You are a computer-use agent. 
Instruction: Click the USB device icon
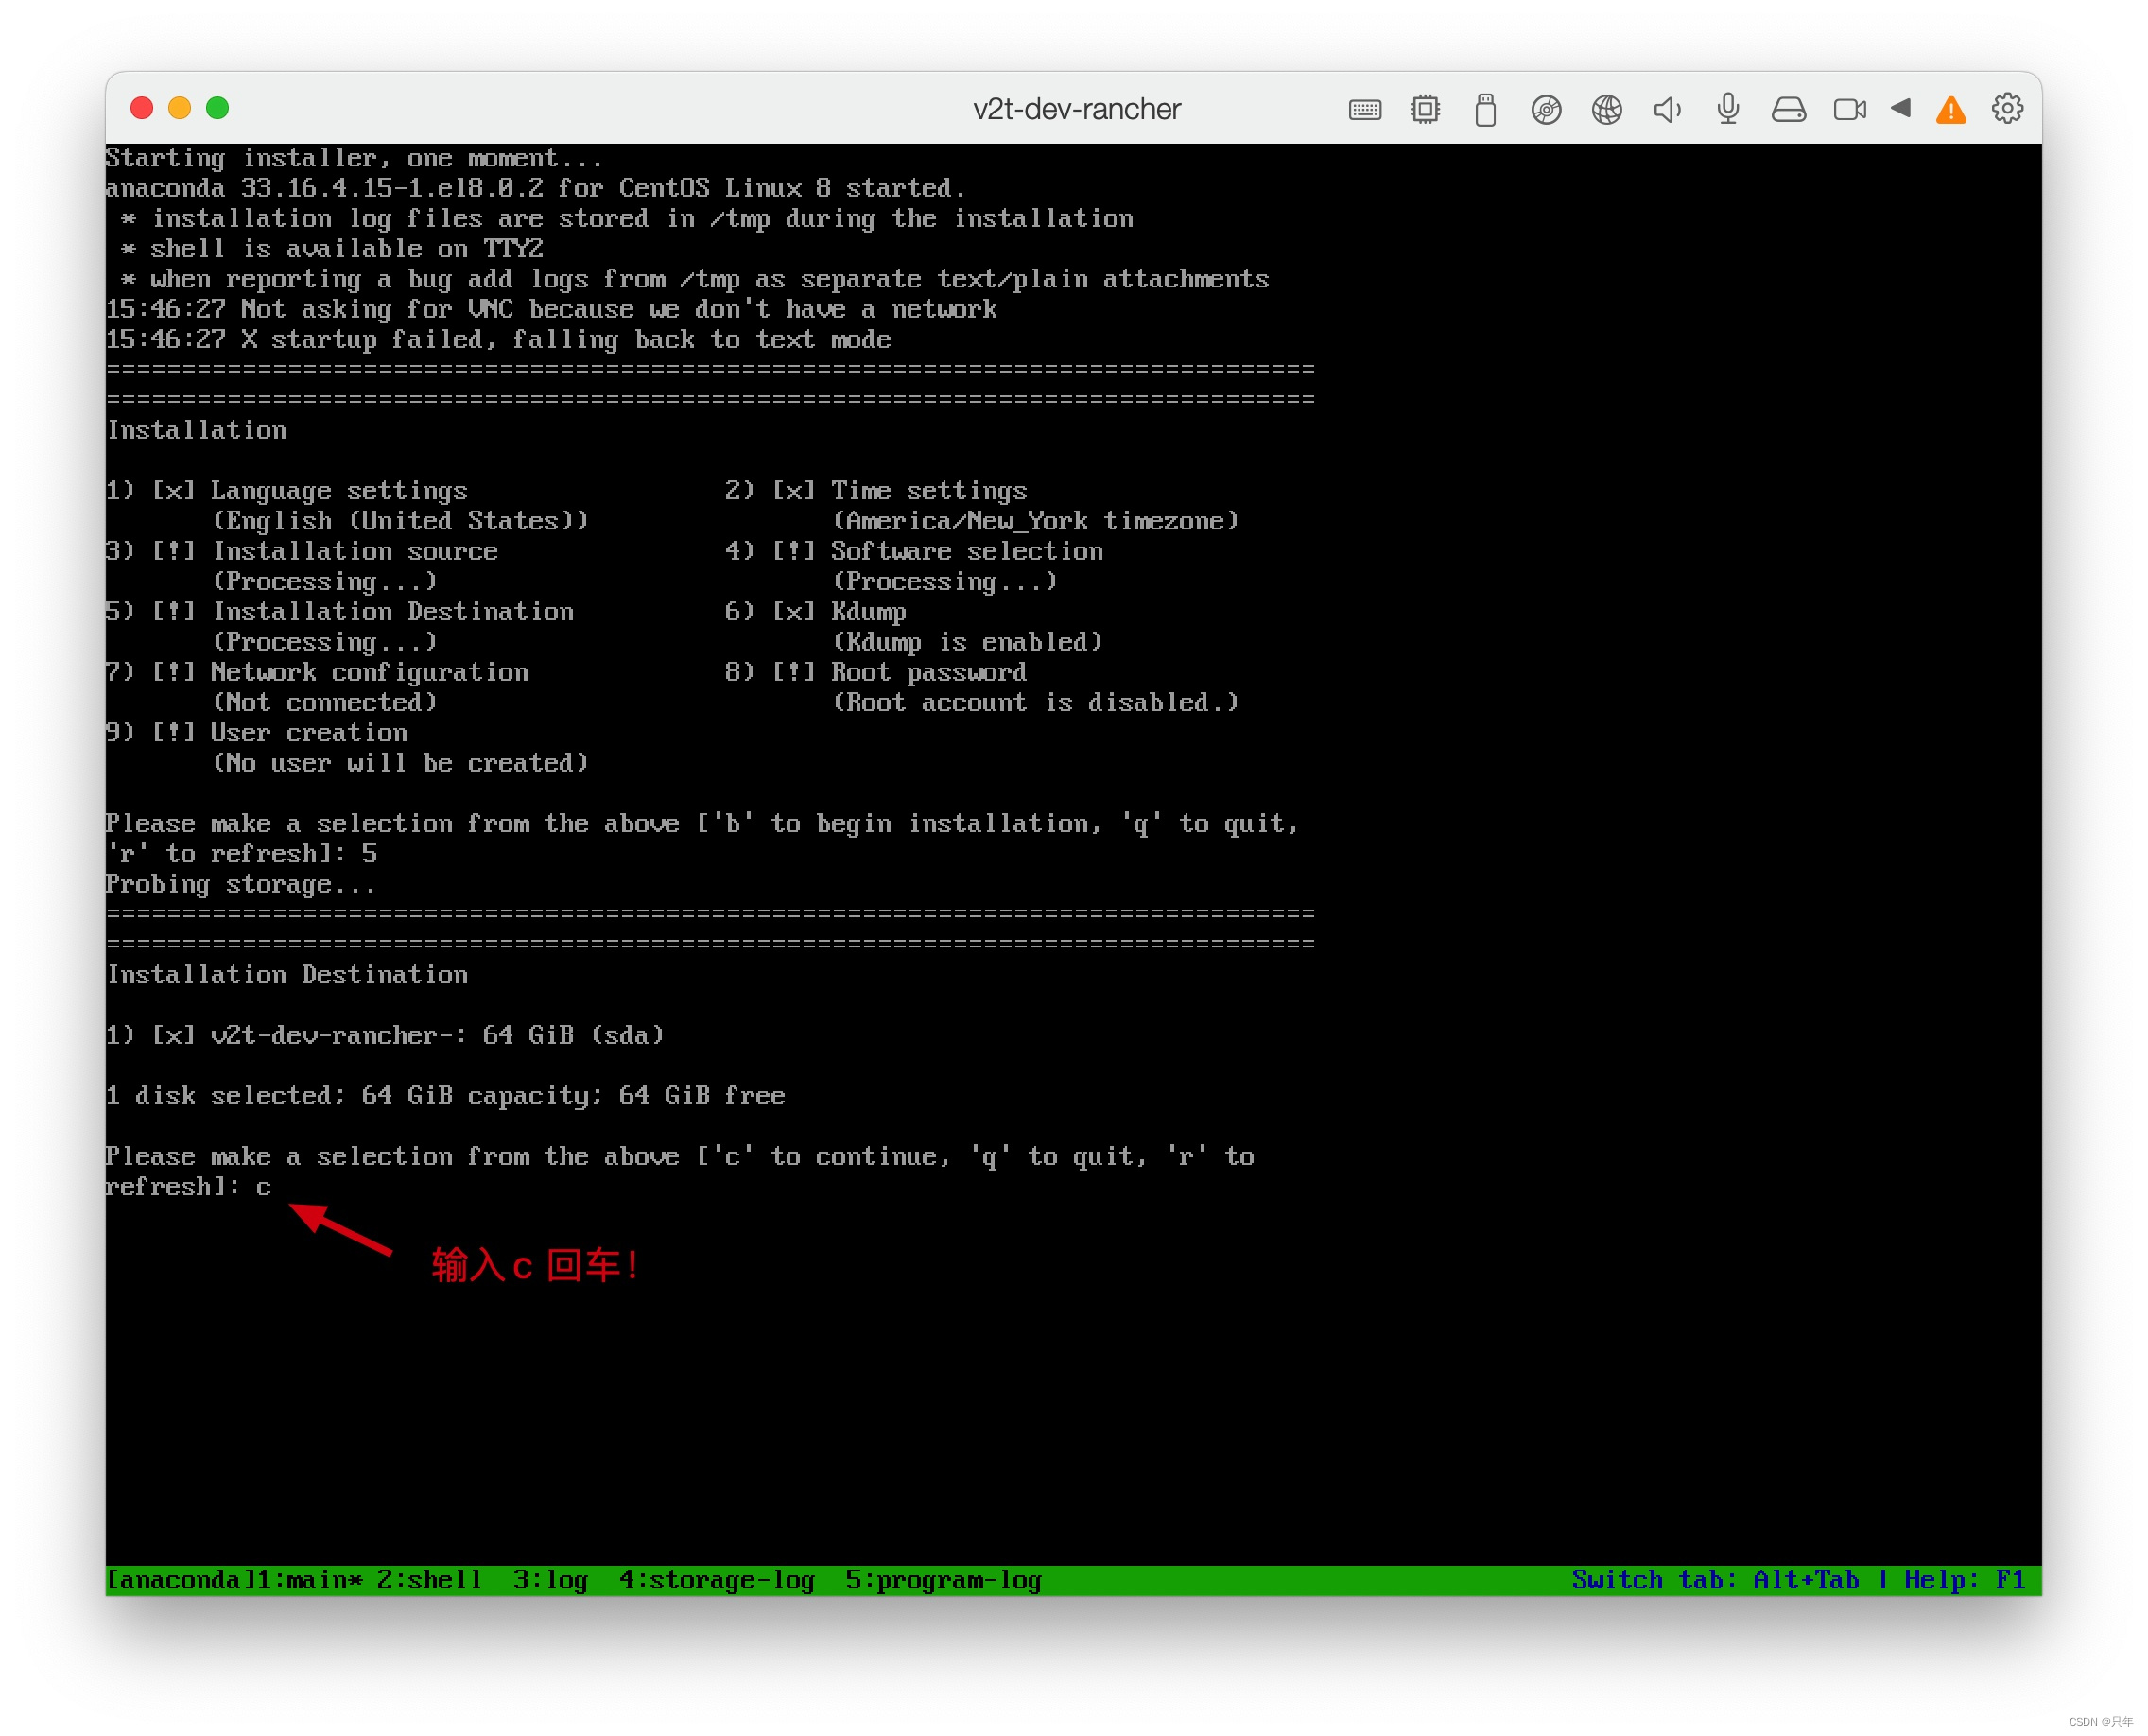click(x=1485, y=109)
